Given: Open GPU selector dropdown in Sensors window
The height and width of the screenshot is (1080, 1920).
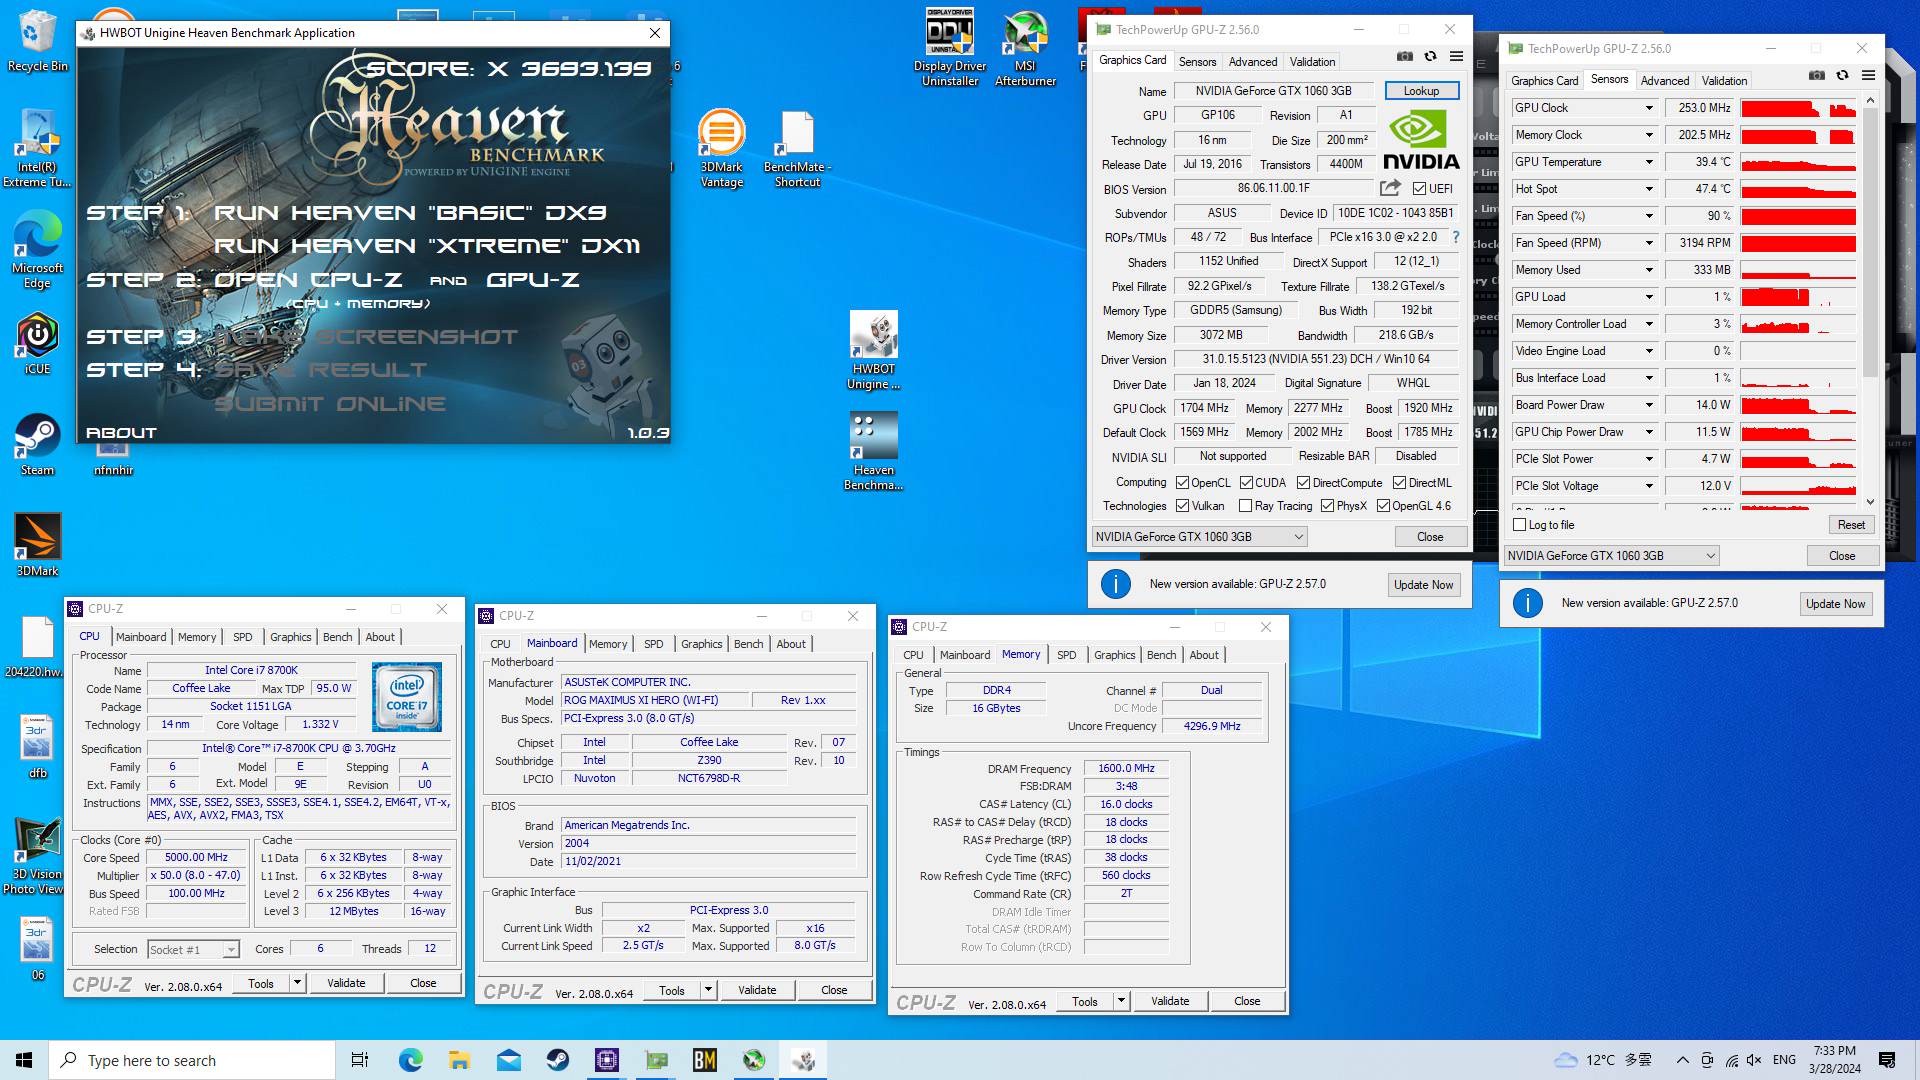Looking at the screenshot, I should [x=1611, y=556].
